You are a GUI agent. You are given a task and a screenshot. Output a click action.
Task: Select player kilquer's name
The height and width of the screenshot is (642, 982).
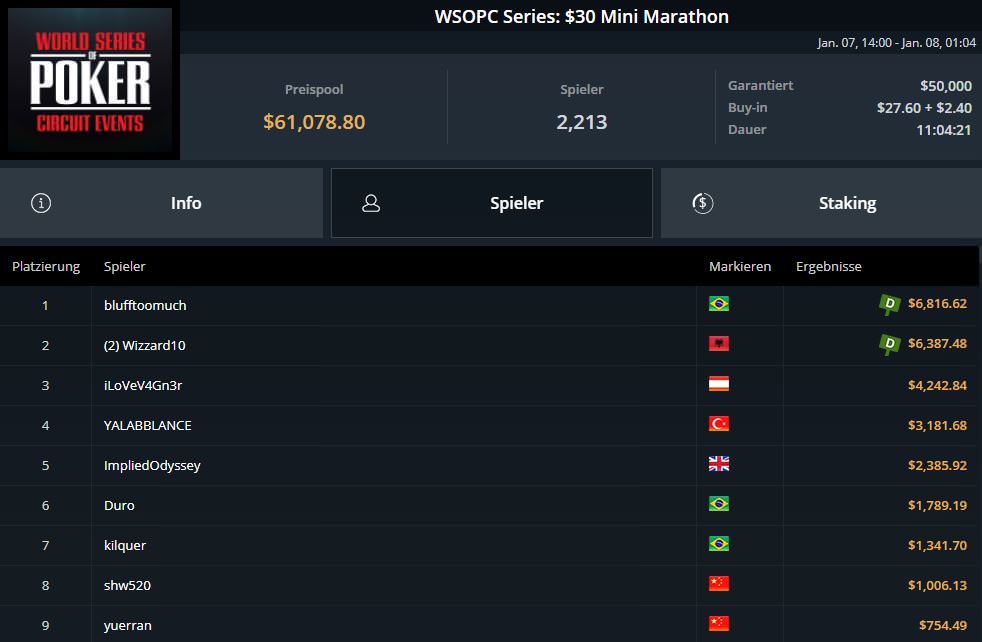[125, 545]
